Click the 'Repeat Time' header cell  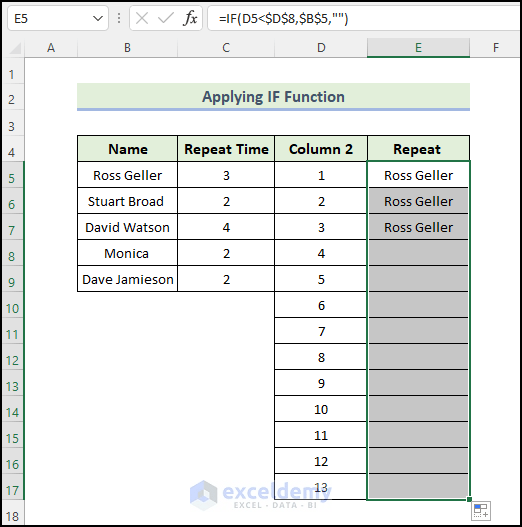[226, 149]
